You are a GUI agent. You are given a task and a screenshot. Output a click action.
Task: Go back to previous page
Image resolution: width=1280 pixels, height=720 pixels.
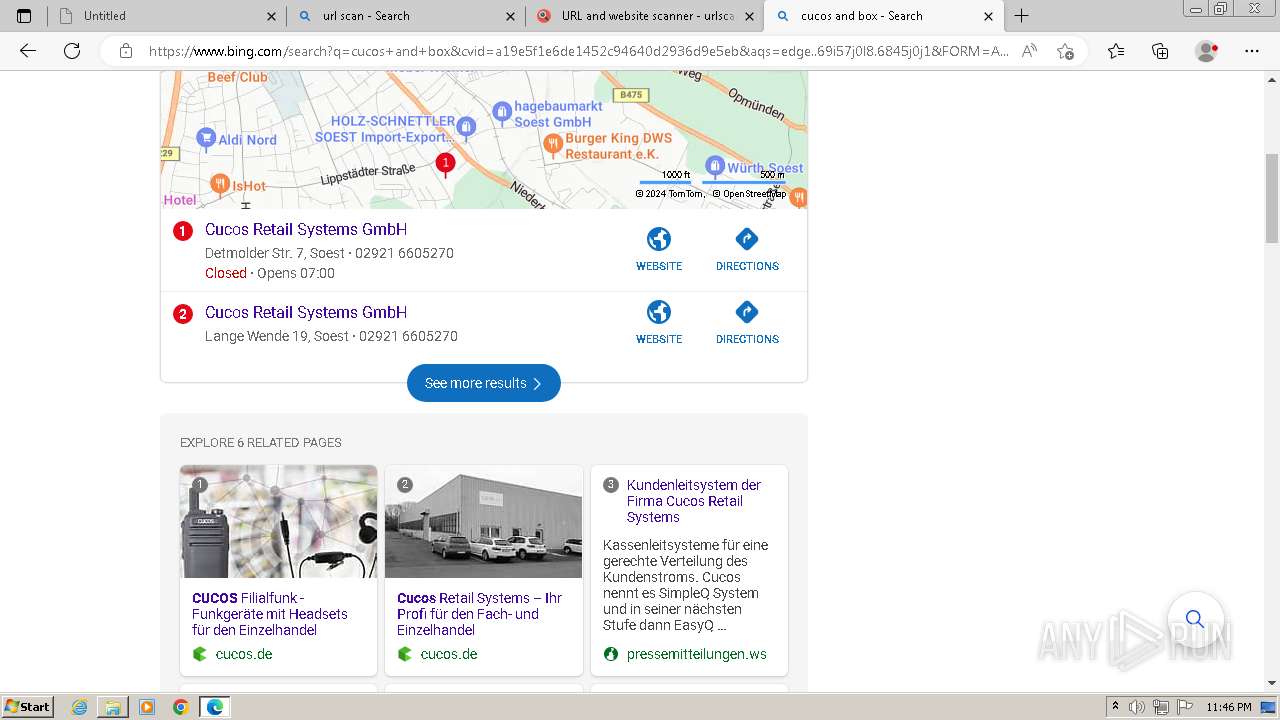tap(28, 51)
